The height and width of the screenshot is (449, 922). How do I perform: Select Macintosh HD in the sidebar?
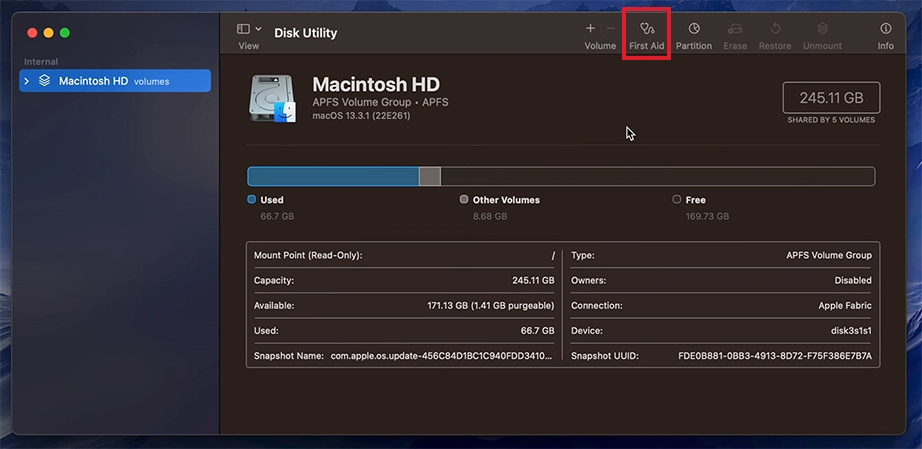click(115, 81)
